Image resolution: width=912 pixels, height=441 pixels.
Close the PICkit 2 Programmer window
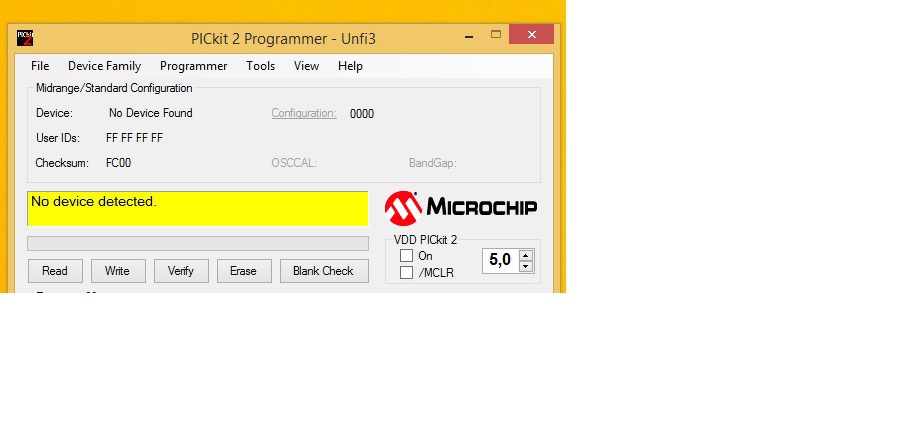point(532,34)
